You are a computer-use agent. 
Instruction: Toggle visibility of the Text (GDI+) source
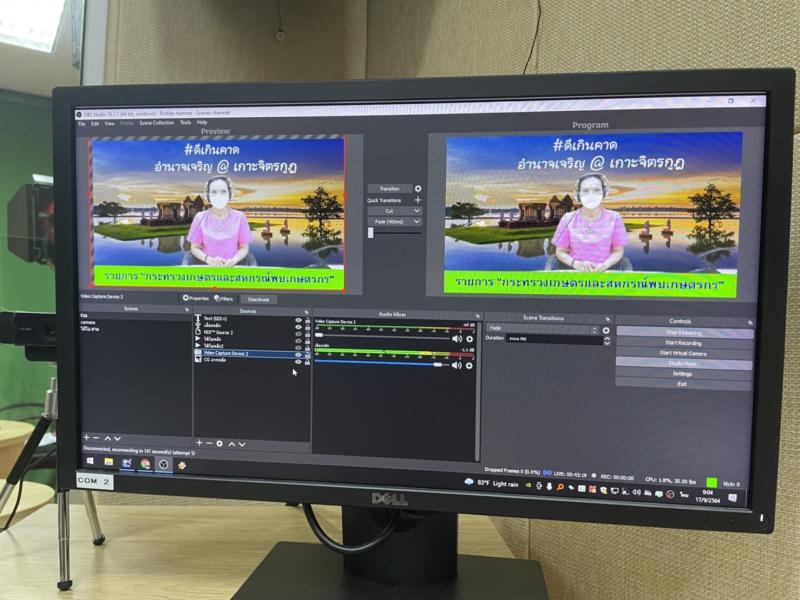[298, 320]
